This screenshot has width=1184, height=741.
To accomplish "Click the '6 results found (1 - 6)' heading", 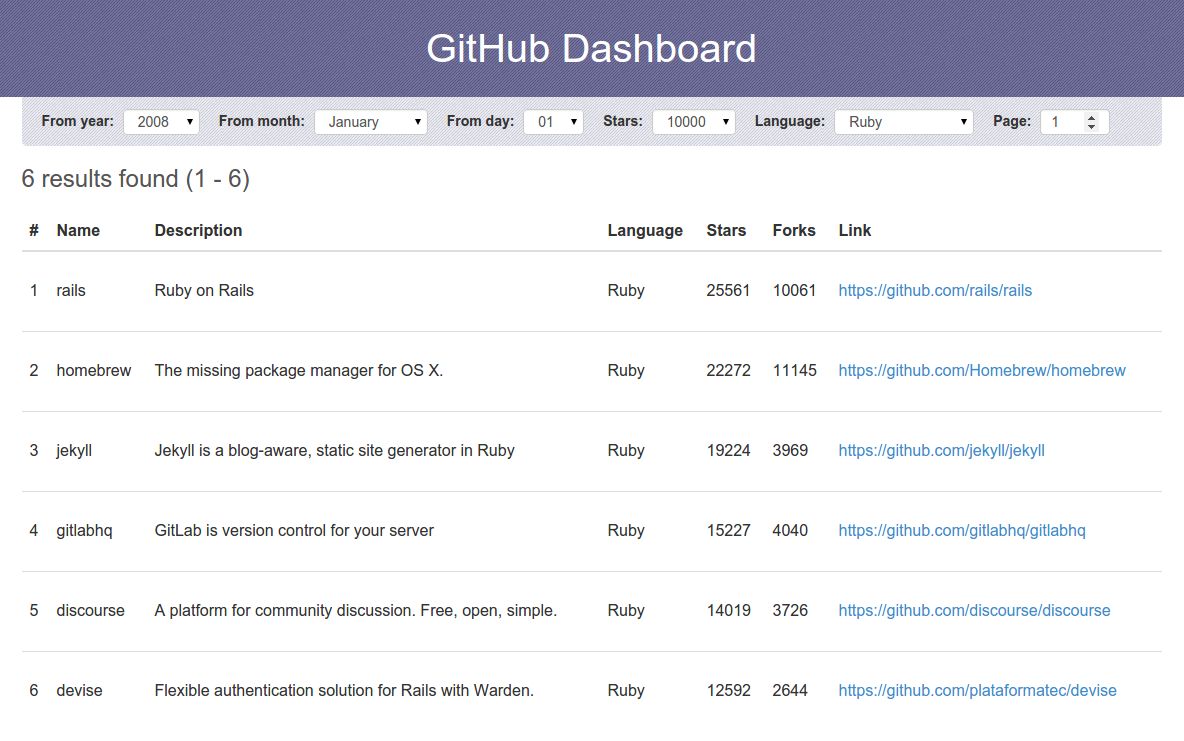I will (x=136, y=179).
